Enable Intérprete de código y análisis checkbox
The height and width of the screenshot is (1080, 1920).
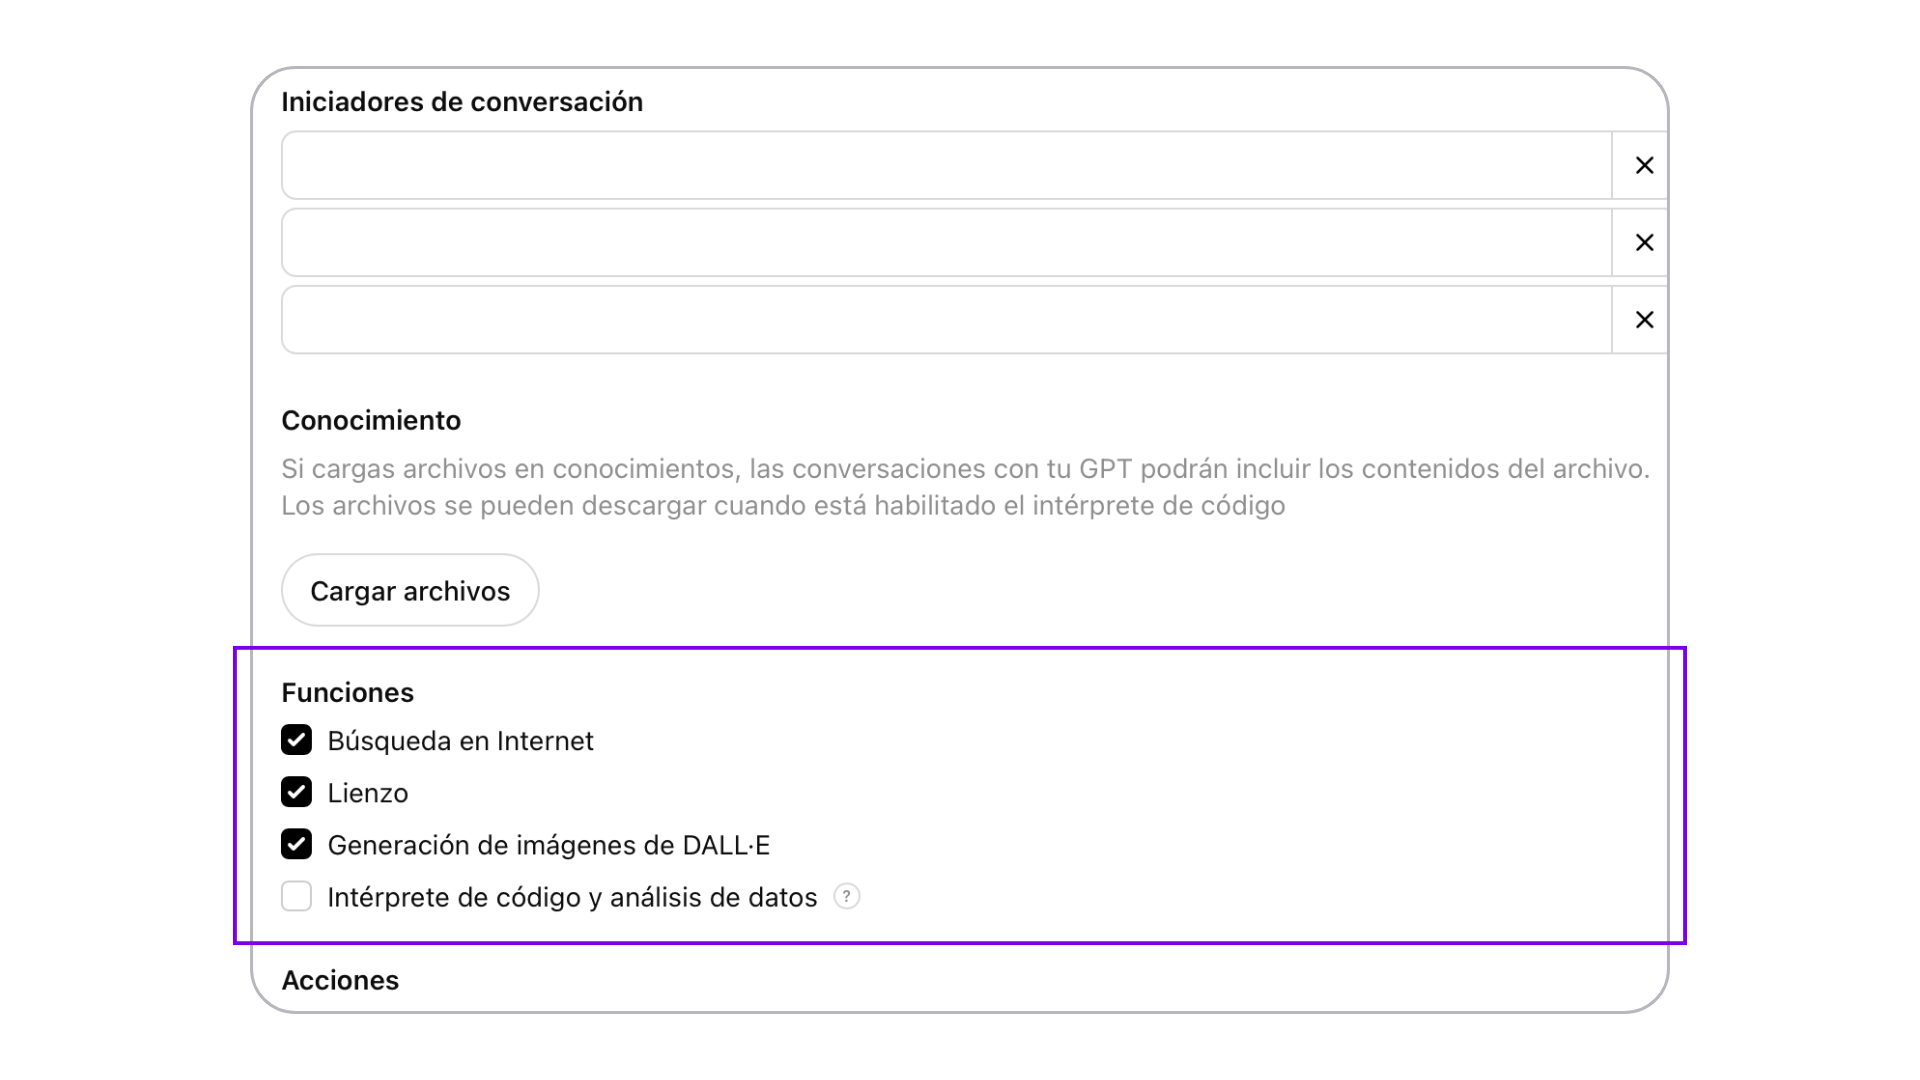tap(296, 896)
